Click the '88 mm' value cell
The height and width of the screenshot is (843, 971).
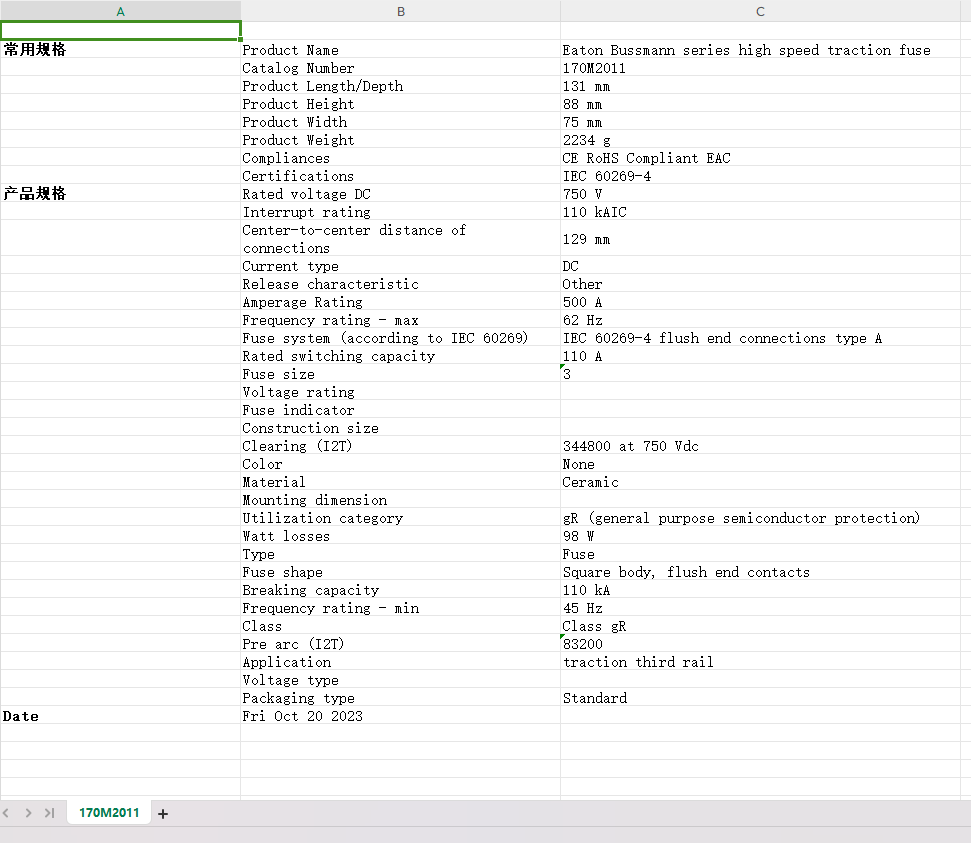point(760,103)
